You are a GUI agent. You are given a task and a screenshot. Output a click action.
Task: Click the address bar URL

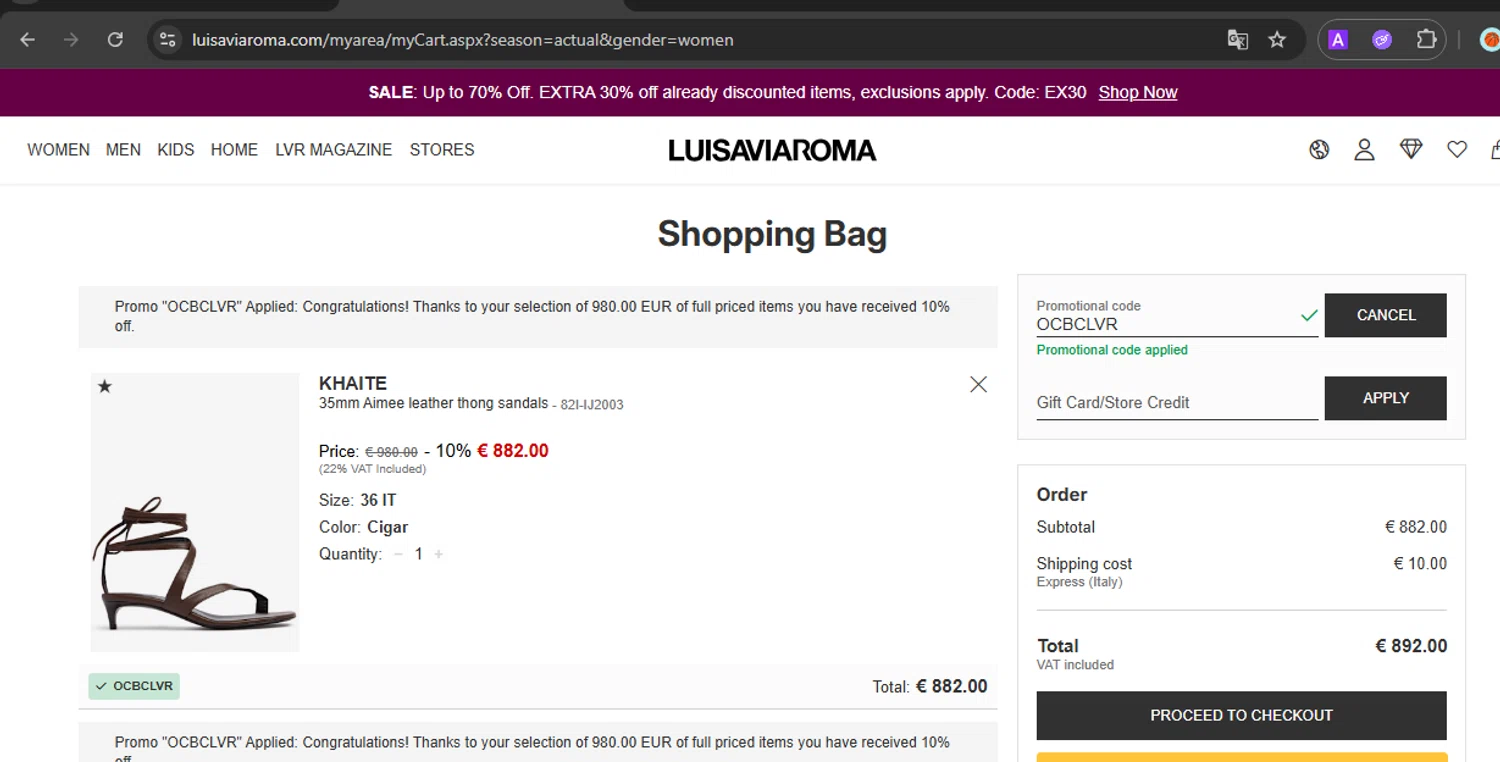click(463, 40)
